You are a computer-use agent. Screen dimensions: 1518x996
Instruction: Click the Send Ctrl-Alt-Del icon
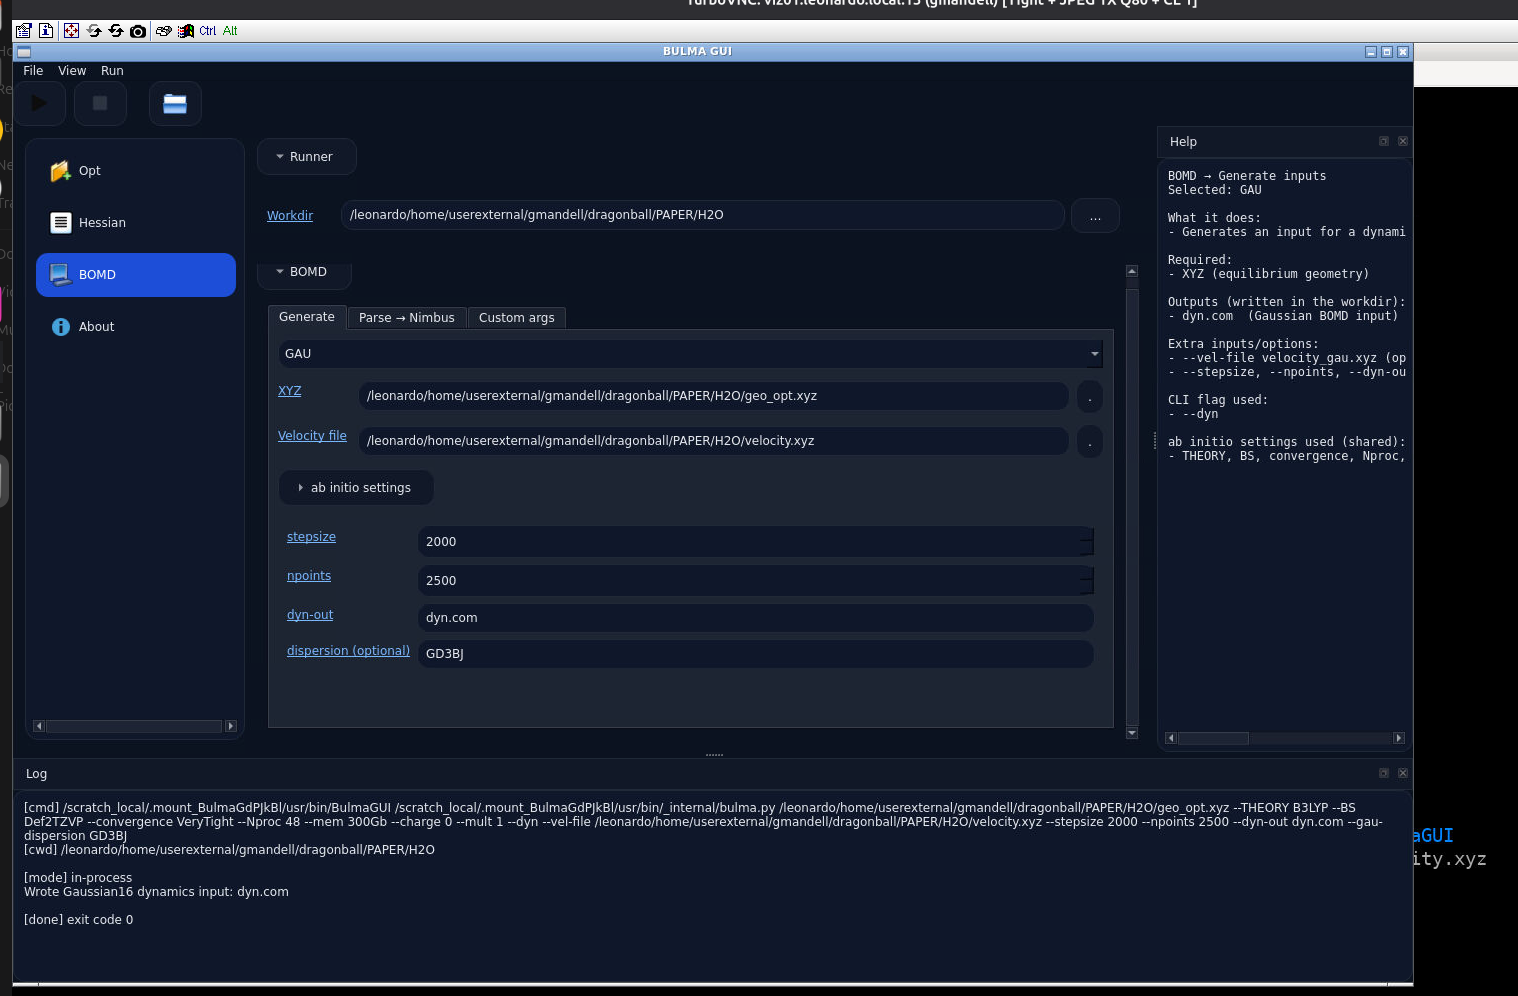(164, 31)
